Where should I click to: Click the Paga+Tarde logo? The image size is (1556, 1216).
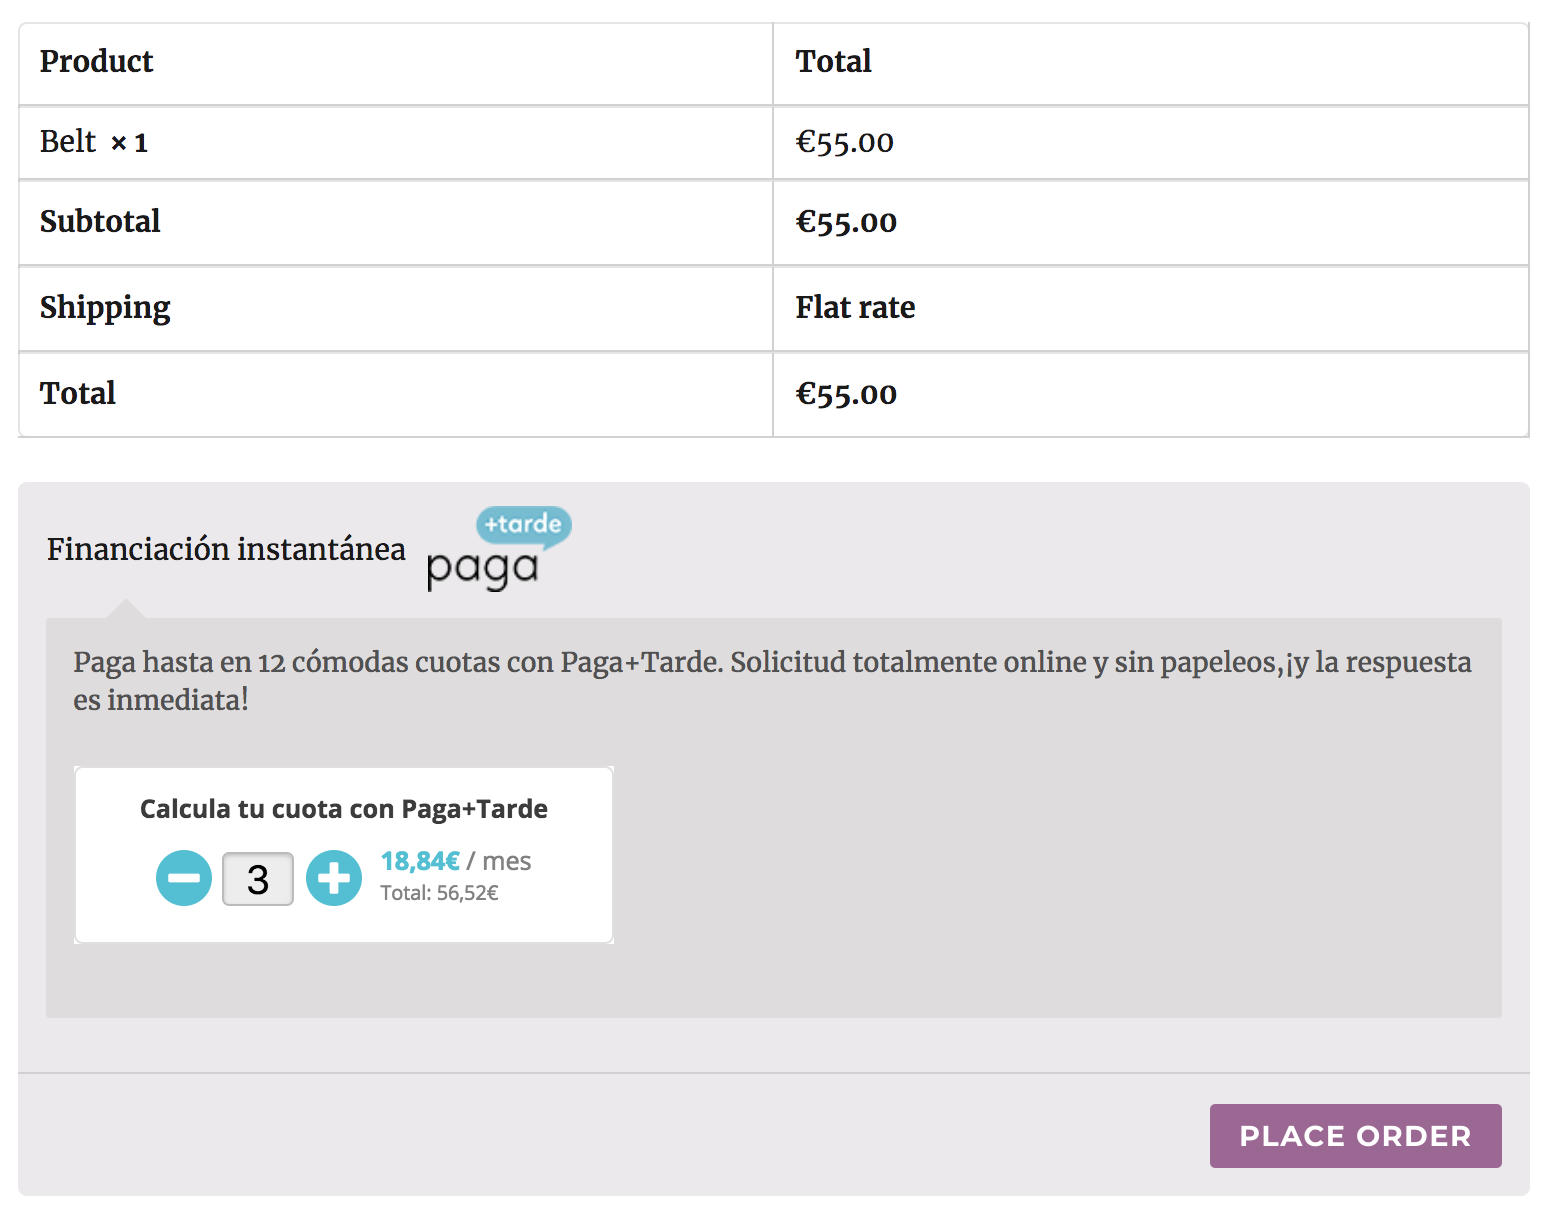498,550
